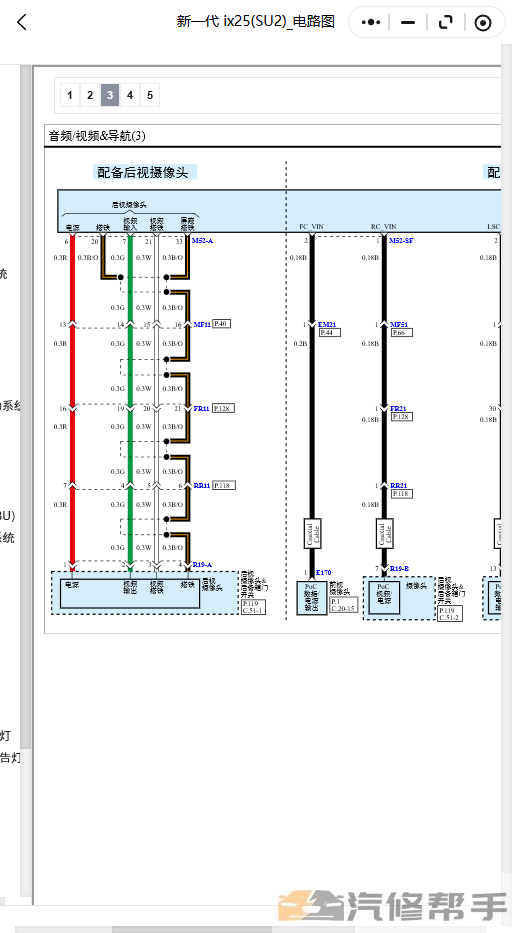Follow the P.40 page reference box
Image resolution: width=512 pixels, height=933 pixels.
221,324
